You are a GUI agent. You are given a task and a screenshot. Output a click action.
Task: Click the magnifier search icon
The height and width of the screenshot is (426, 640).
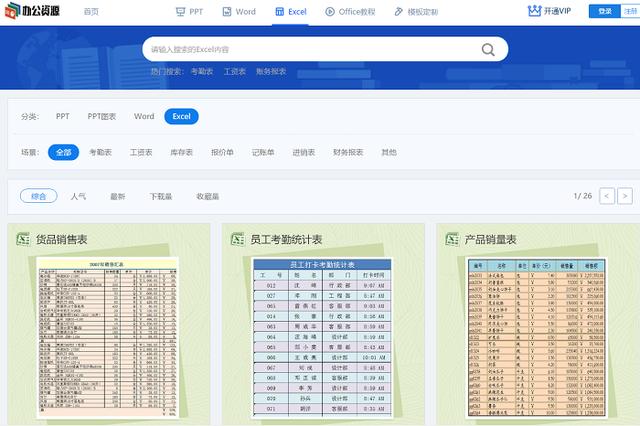click(x=488, y=49)
